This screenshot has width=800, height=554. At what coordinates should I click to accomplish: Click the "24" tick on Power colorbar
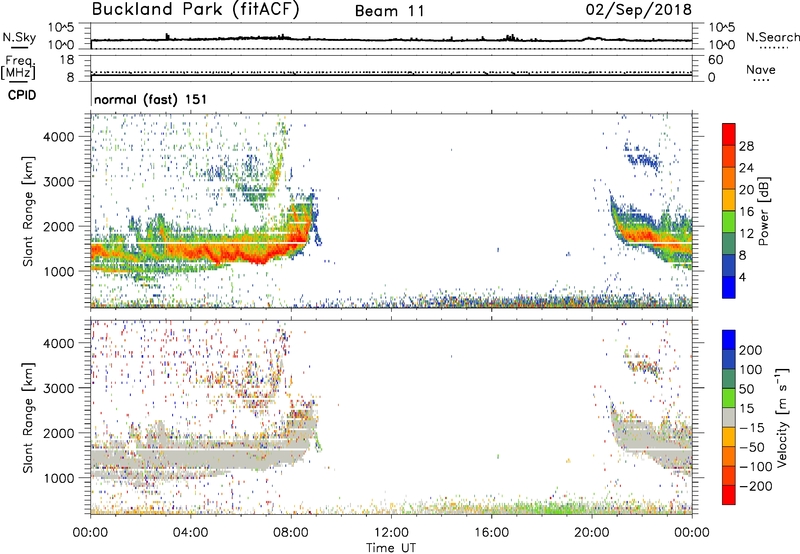(x=746, y=168)
